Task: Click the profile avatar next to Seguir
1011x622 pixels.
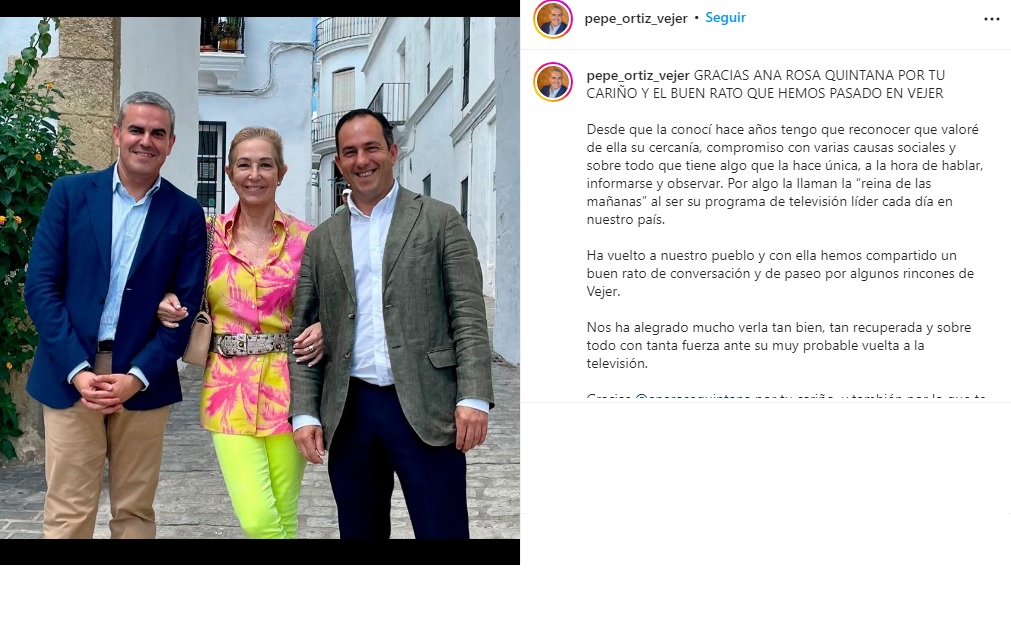Action: point(553,19)
